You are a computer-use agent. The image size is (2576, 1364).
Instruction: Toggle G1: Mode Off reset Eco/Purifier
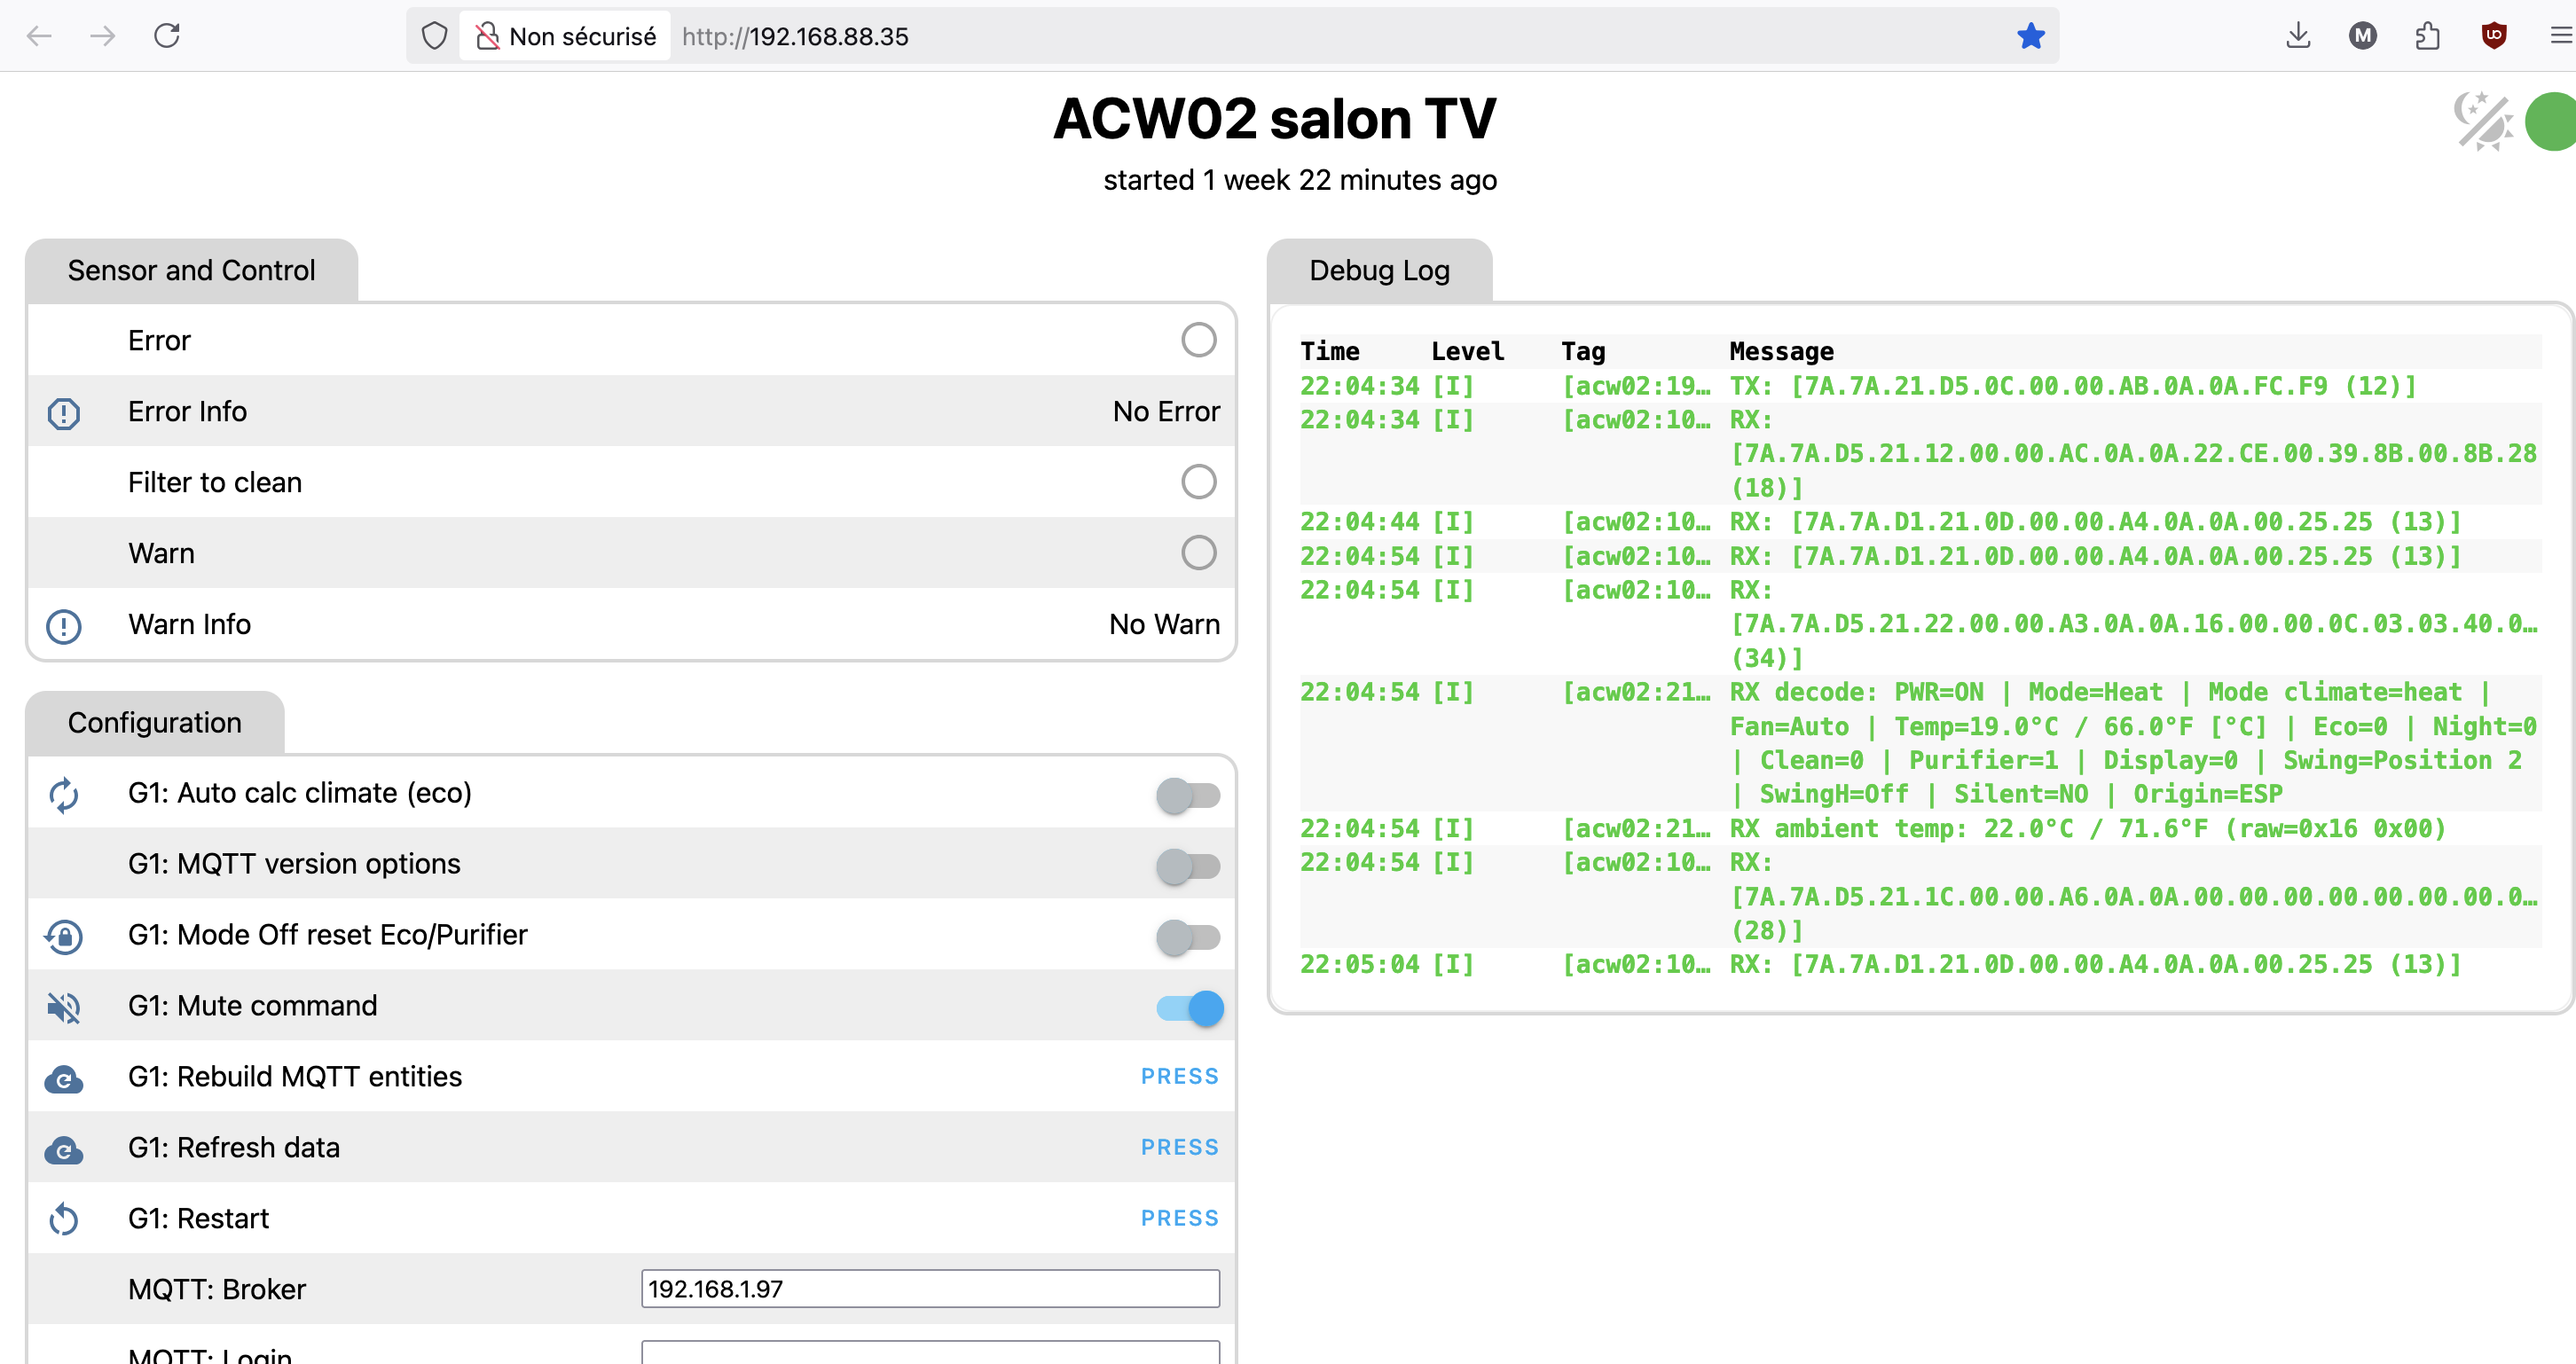[1188, 937]
